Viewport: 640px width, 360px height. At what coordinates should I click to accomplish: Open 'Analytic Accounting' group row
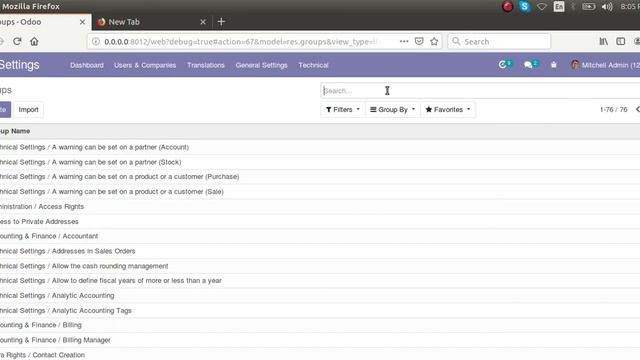click(x=320, y=296)
